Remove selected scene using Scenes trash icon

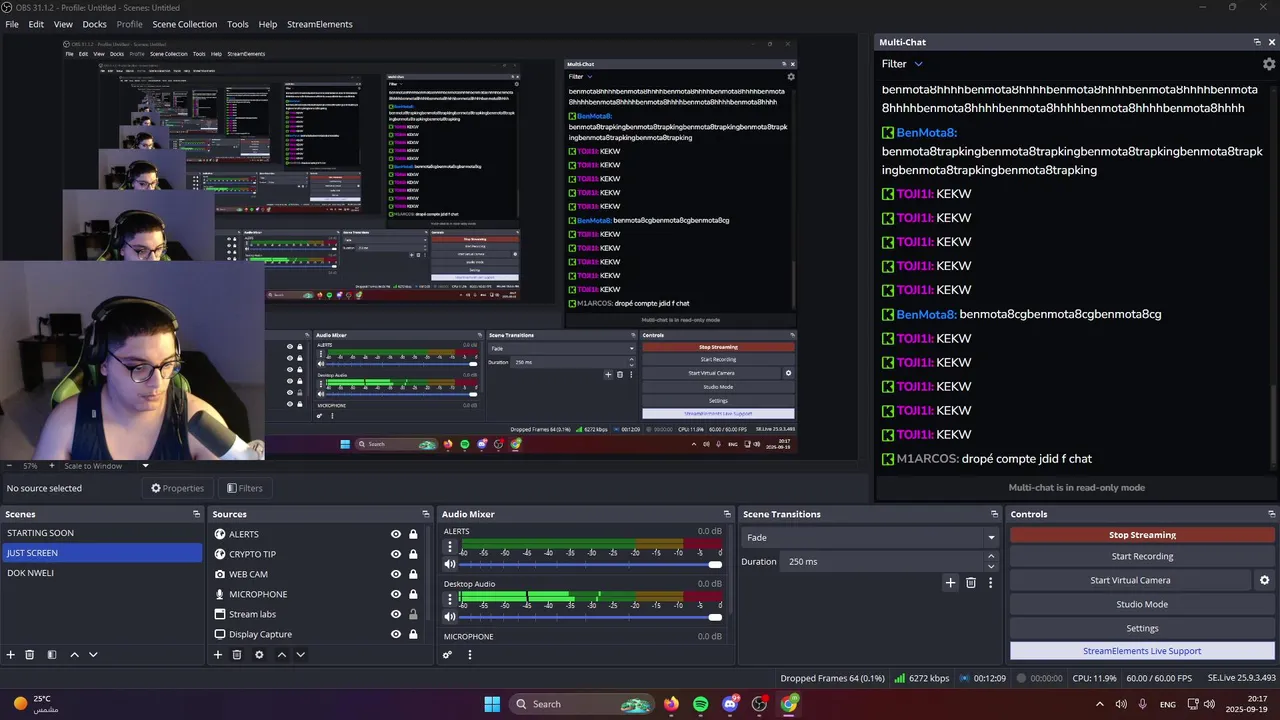[30, 655]
